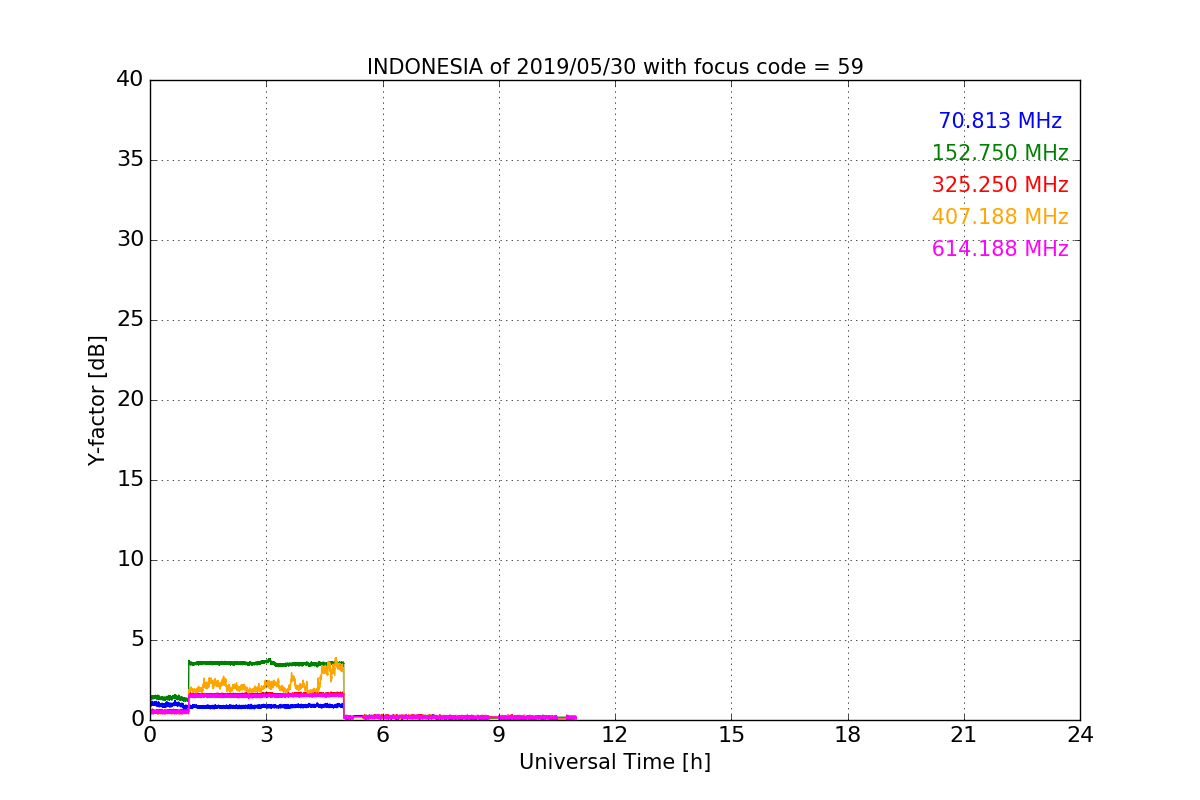Select the 325.250 MHz legend label

(1000, 185)
